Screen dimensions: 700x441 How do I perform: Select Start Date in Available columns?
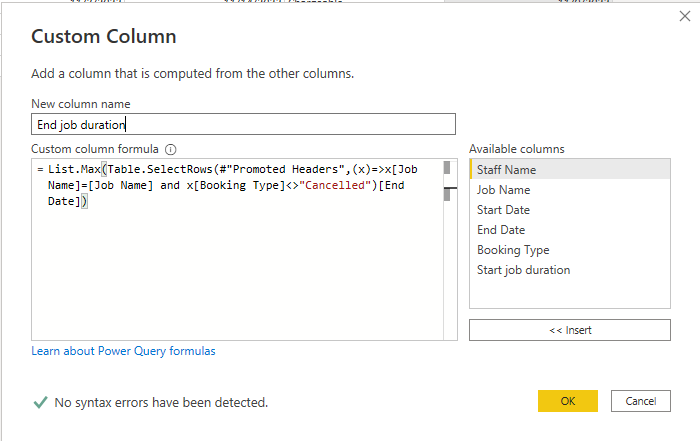point(570,210)
